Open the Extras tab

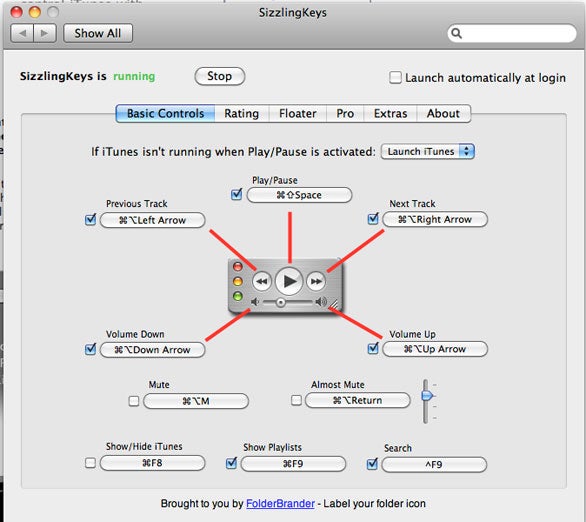[390, 113]
